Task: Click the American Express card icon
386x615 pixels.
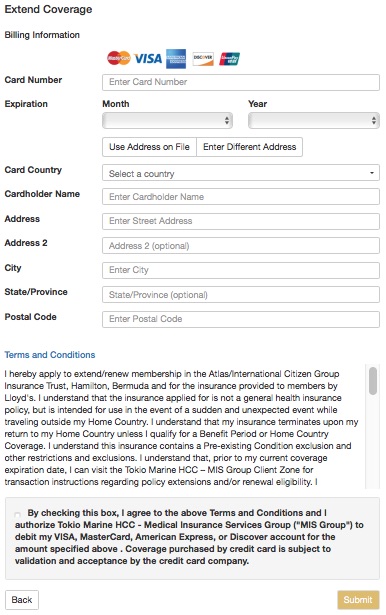Action: point(176,58)
